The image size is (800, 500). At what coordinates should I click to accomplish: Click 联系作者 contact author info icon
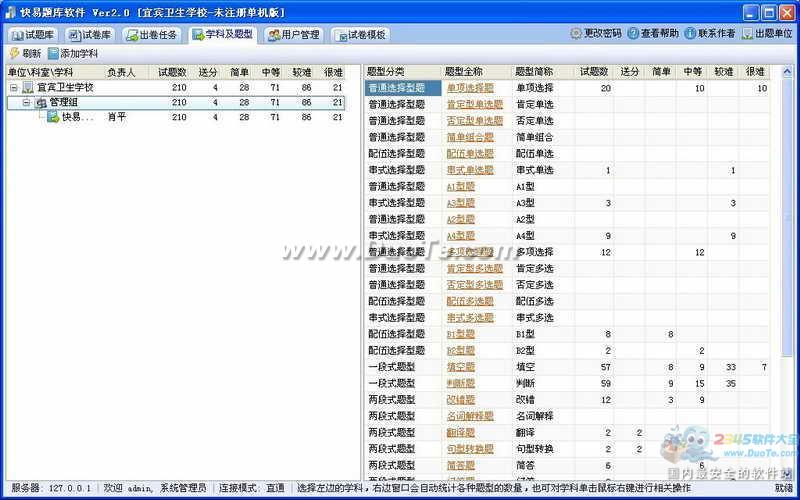point(690,34)
